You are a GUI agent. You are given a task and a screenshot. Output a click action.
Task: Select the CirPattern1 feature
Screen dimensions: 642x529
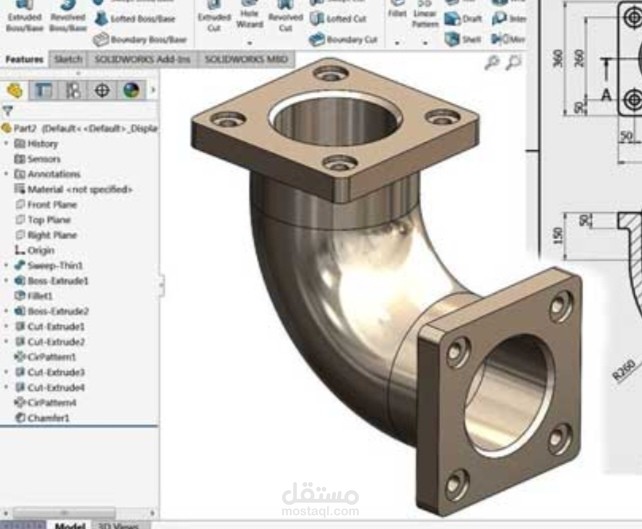tap(45, 357)
